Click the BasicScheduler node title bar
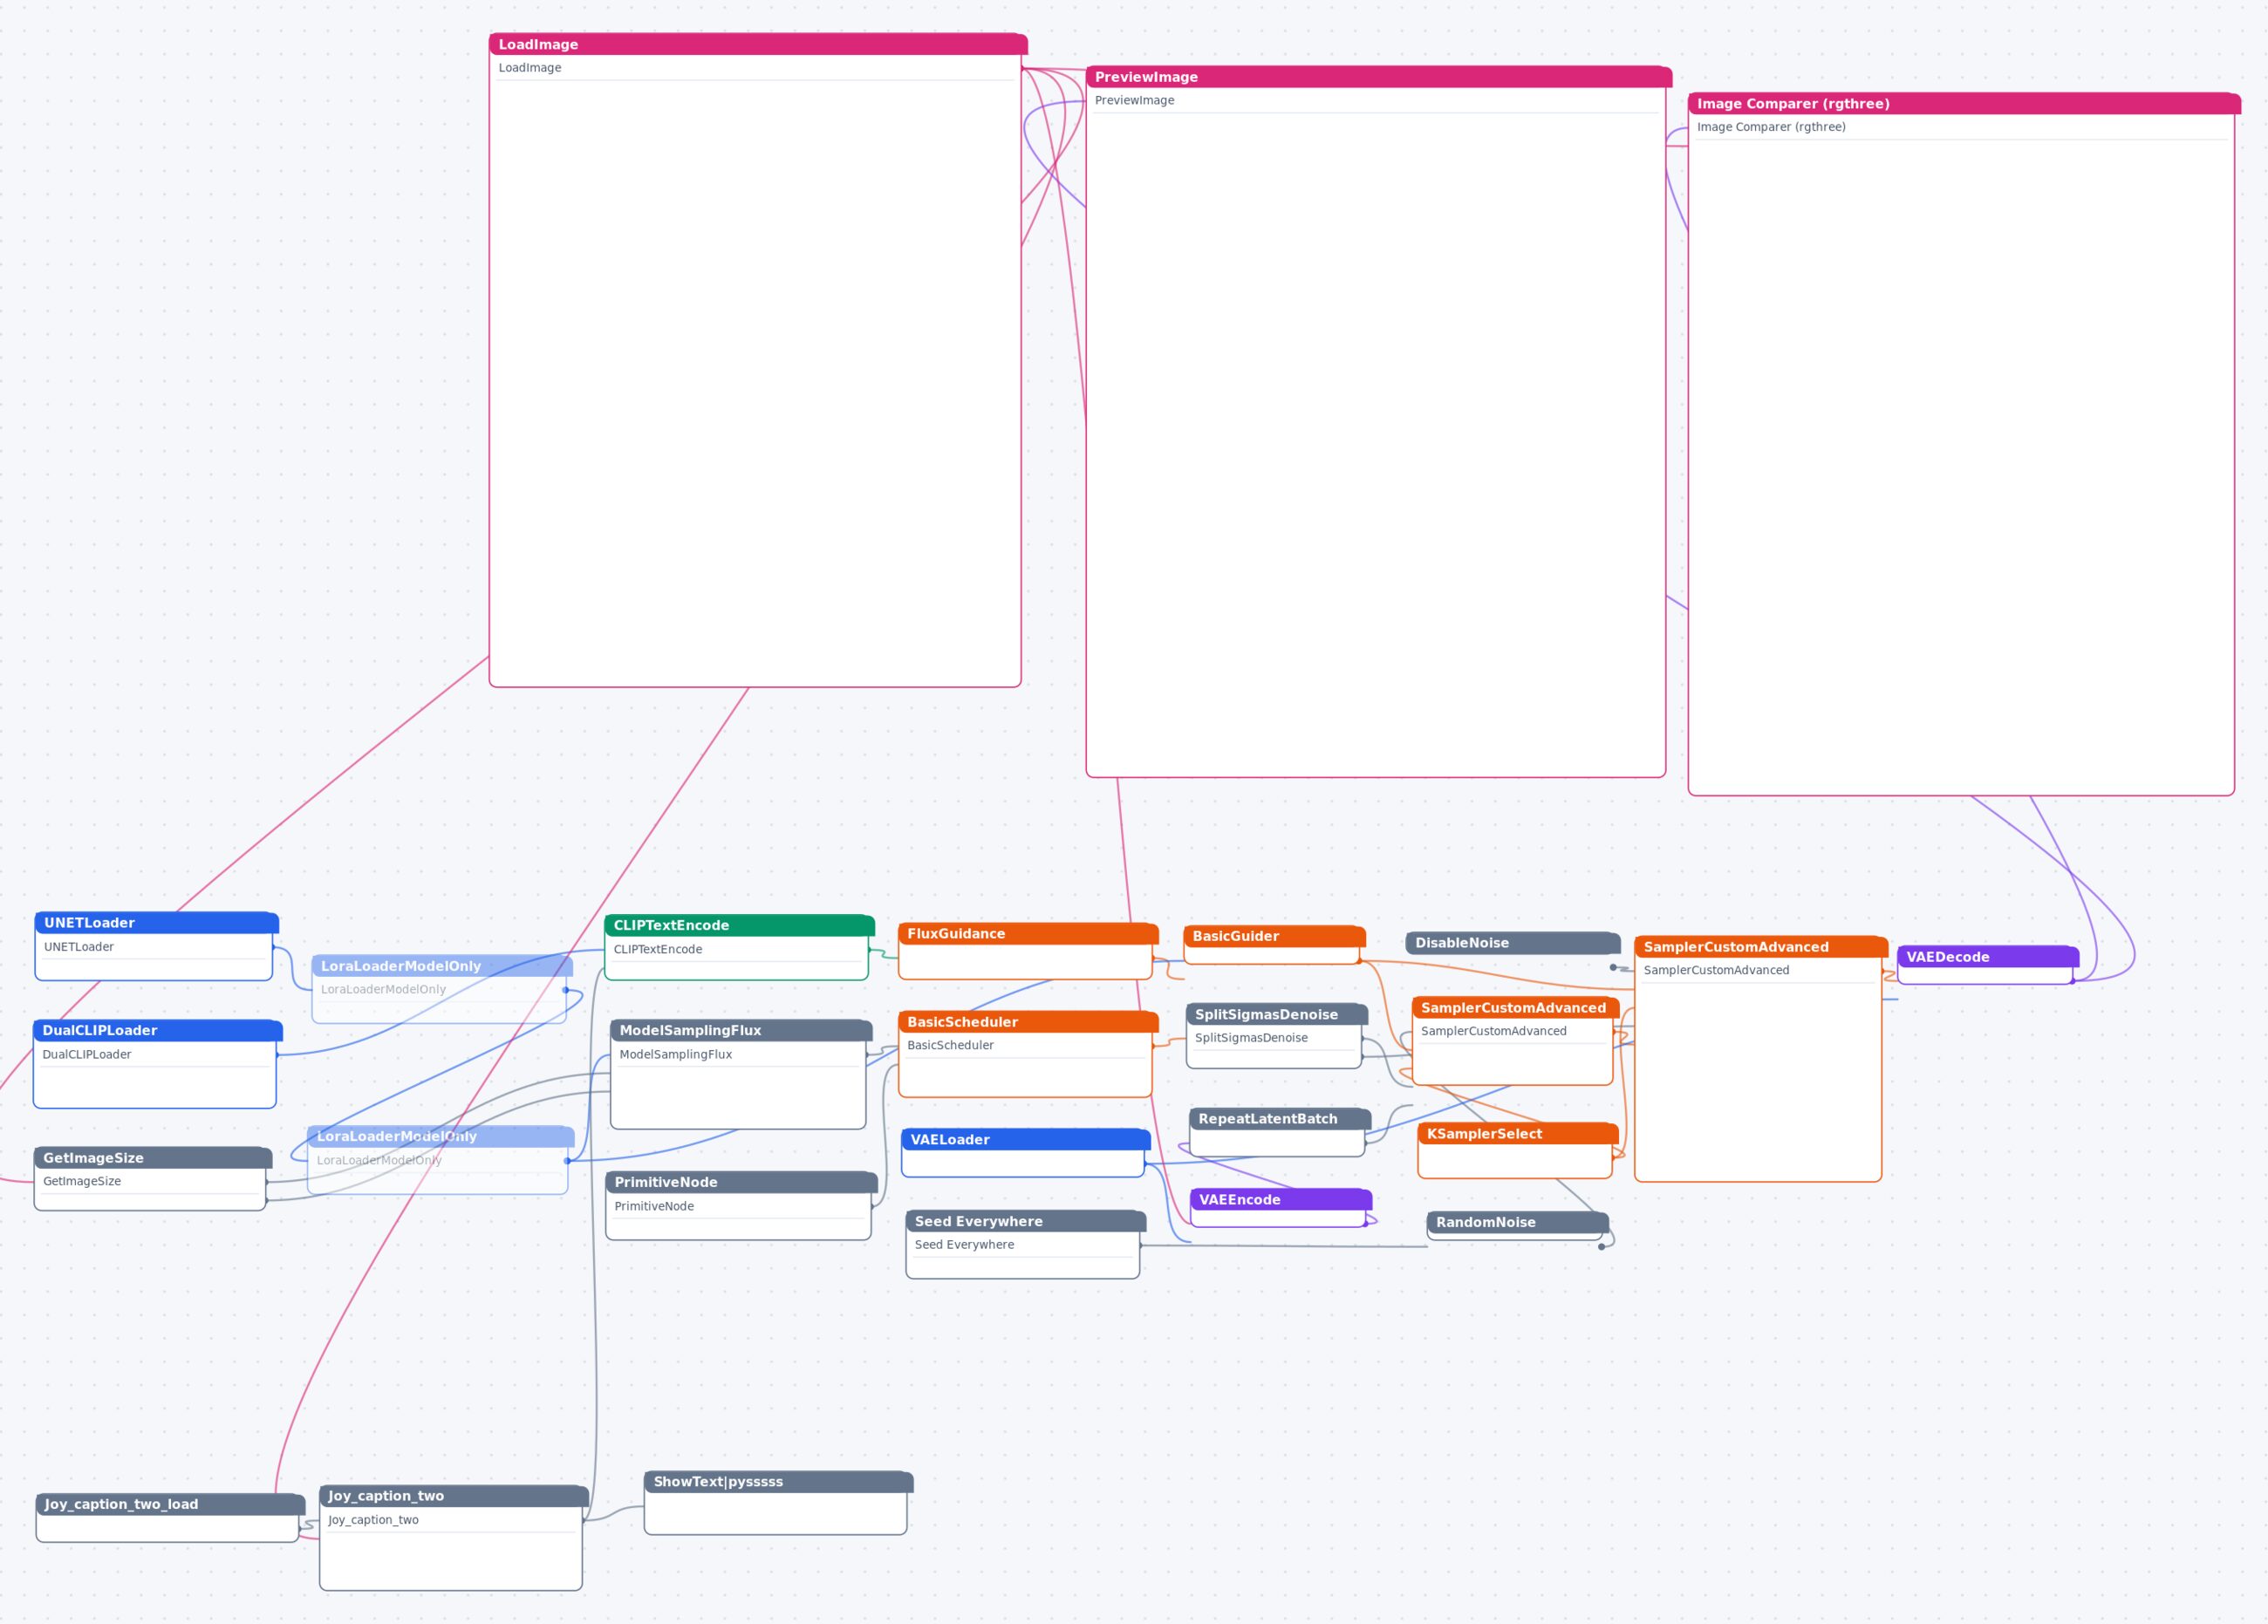Viewport: 2268px width, 1624px height. [1028, 1022]
